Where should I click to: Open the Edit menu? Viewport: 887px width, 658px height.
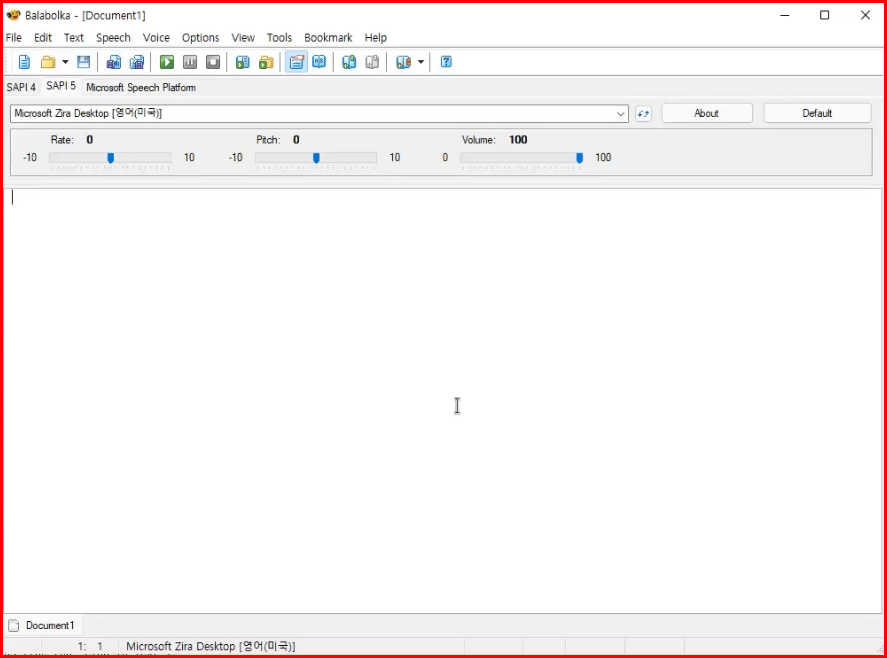click(x=43, y=37)
